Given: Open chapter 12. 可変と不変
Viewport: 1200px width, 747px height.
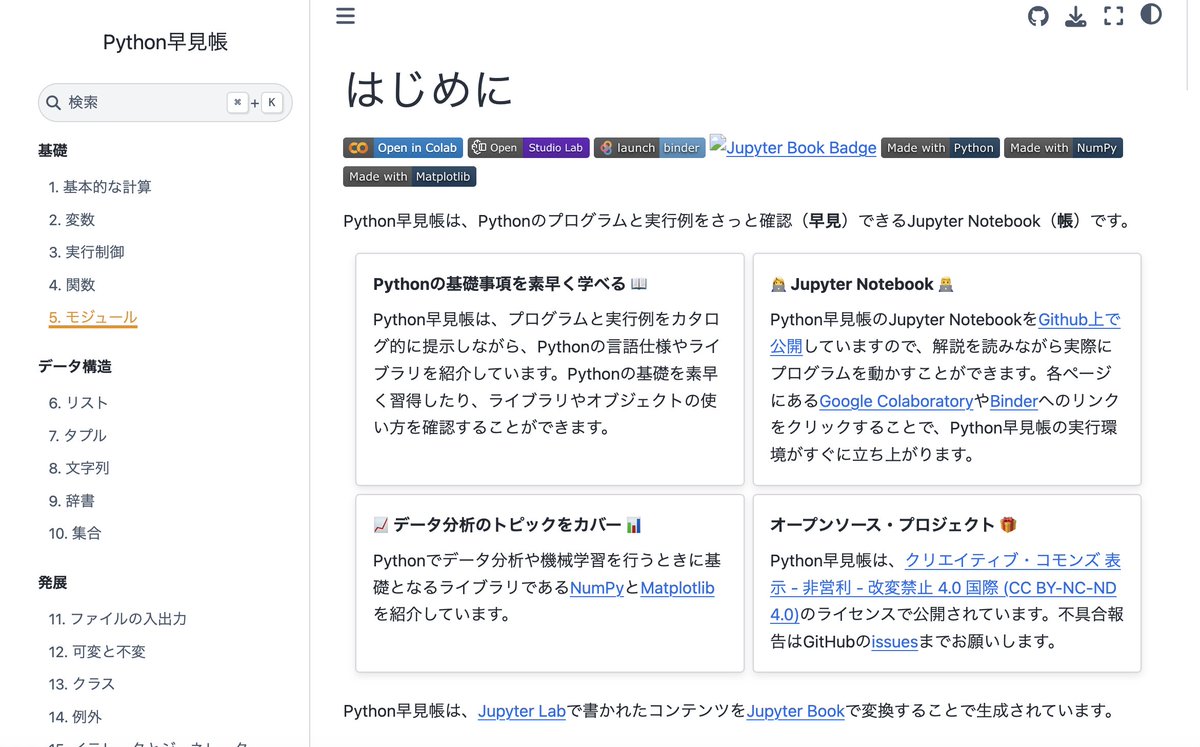Looking at the screenshot, I should (x=97, y=652).
